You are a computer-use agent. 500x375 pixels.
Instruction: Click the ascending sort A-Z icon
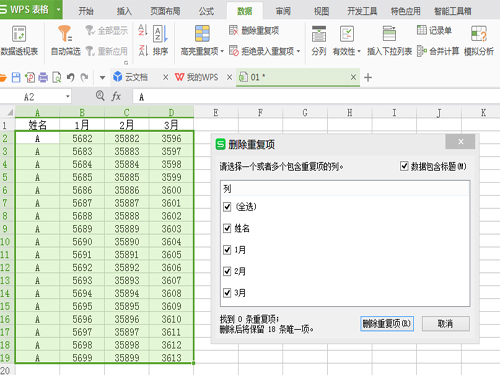point(143,30)
